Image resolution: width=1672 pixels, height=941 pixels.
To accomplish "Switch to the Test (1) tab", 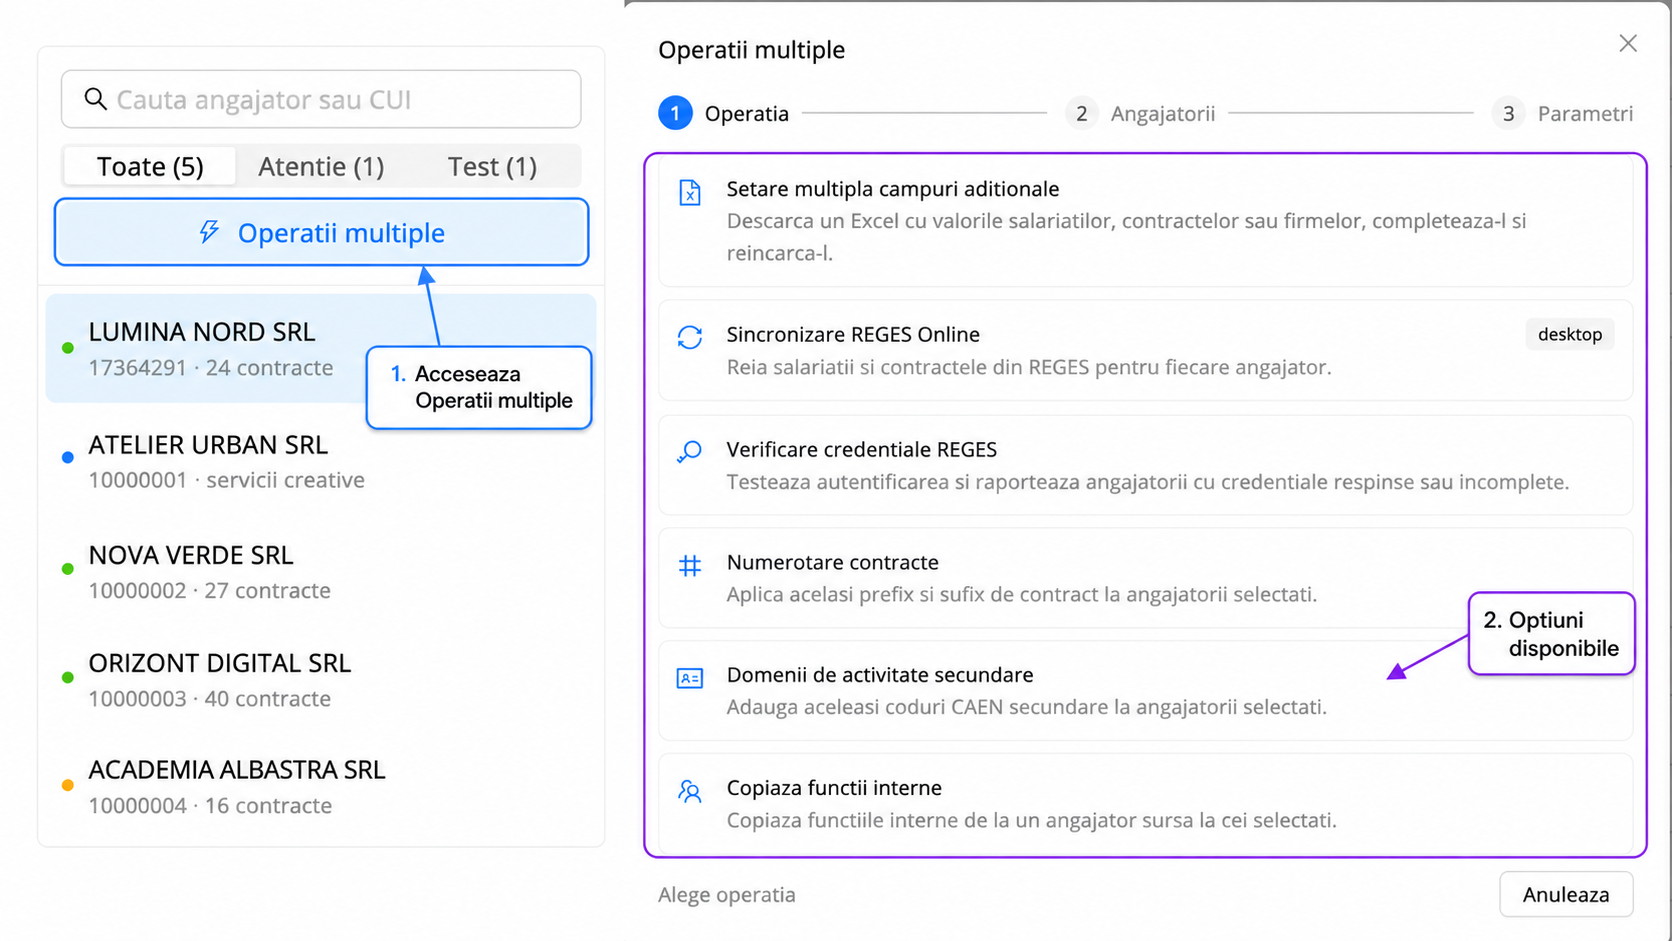I will 492,166.
